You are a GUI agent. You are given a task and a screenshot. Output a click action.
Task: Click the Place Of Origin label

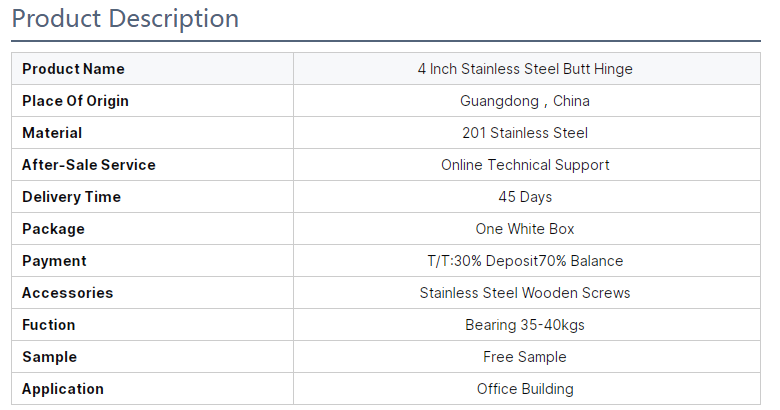tap(75, 101)
